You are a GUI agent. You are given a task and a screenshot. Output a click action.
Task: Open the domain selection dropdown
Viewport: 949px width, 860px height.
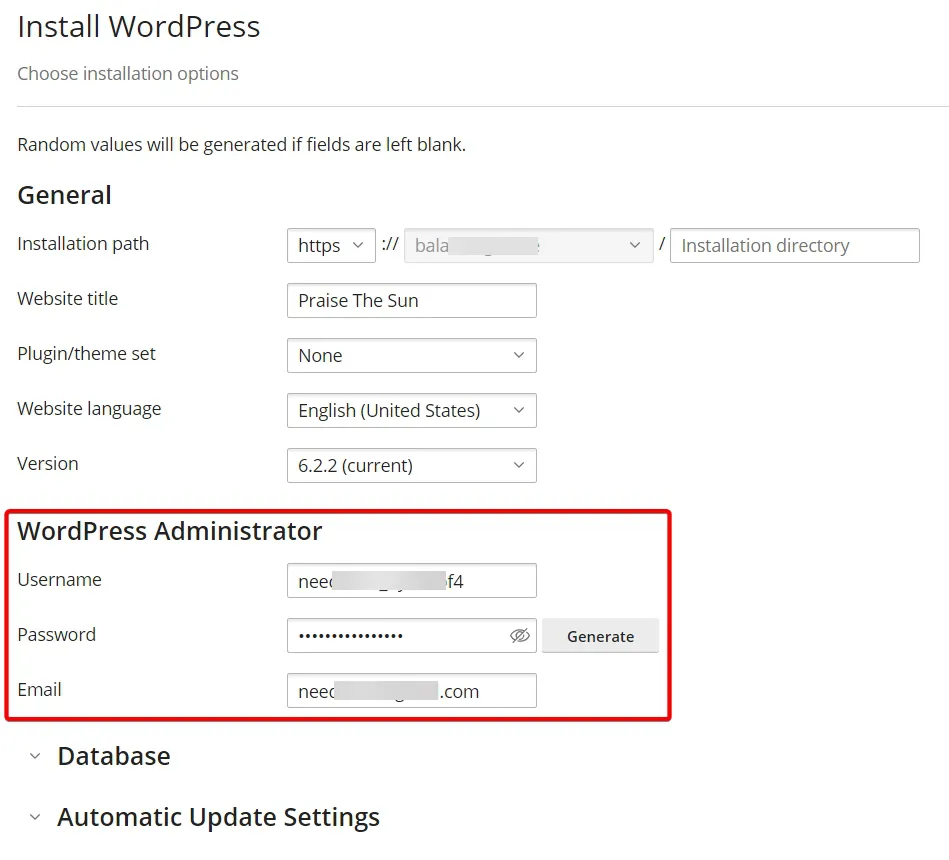(x=528, y=245)
